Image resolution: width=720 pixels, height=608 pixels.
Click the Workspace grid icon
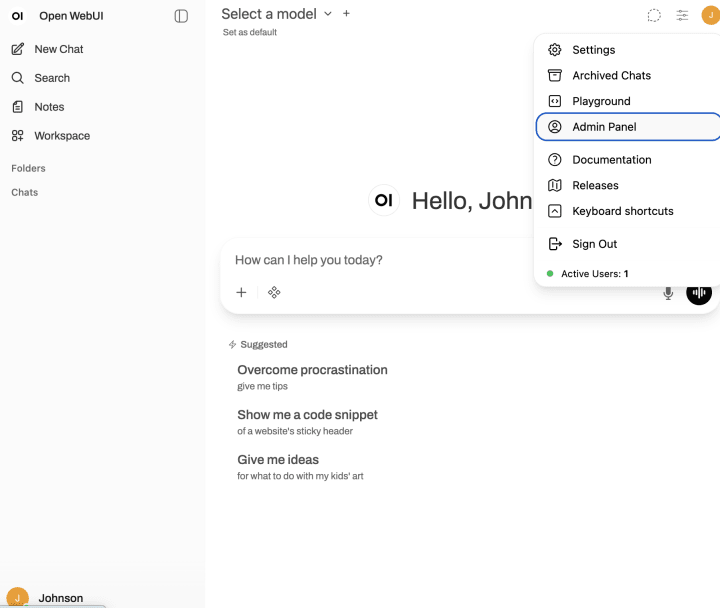[17, 136]
